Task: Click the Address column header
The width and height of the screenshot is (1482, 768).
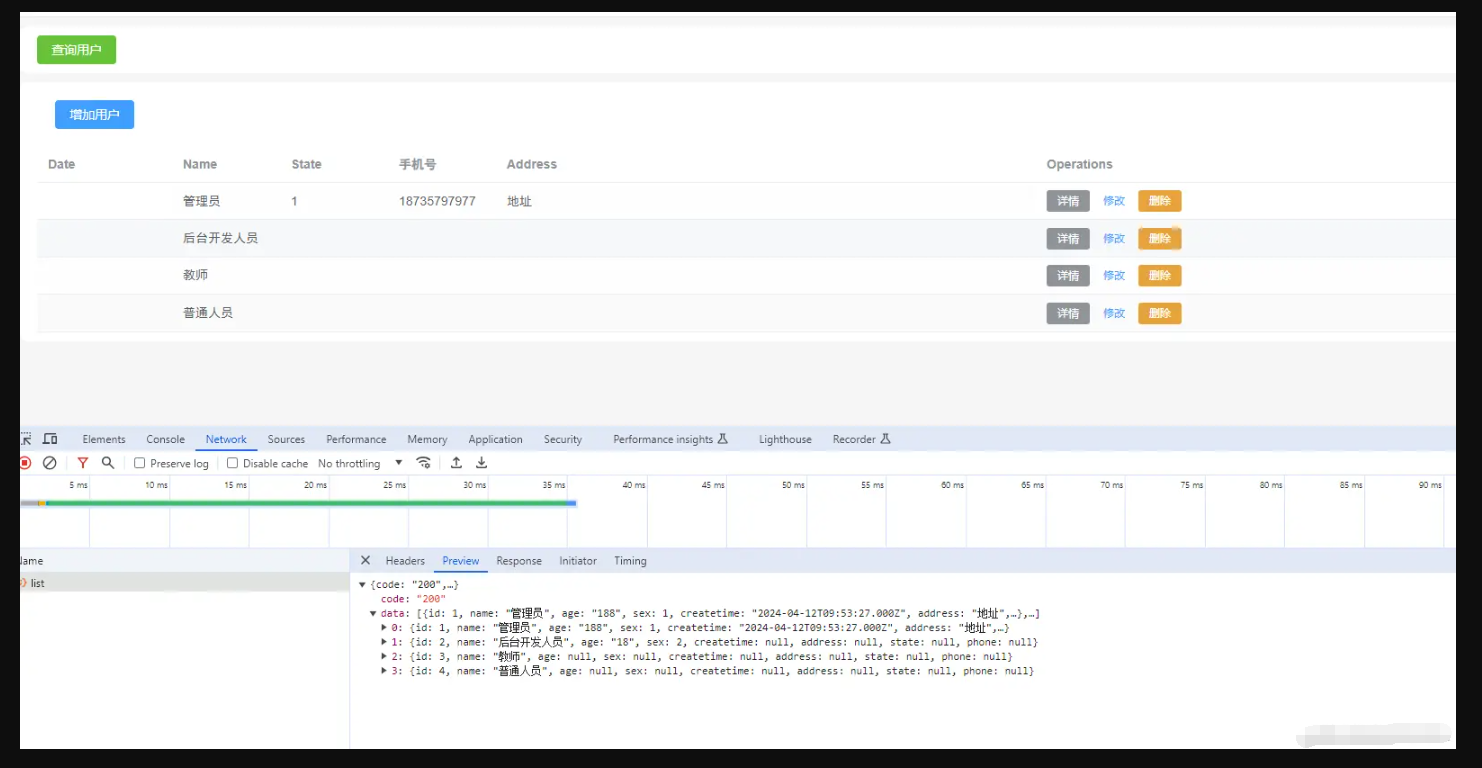Action: pos(532,164)
